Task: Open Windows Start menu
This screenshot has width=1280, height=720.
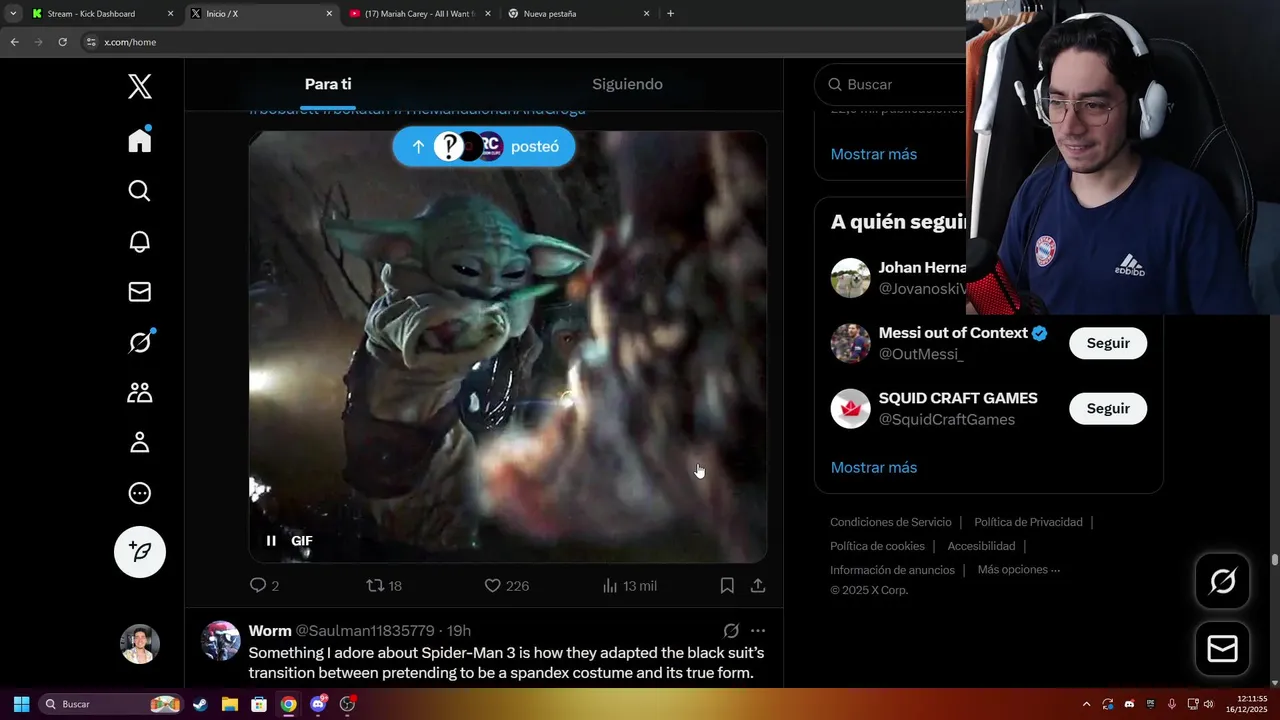Action: pyautogui.click(x=21, y=704)
